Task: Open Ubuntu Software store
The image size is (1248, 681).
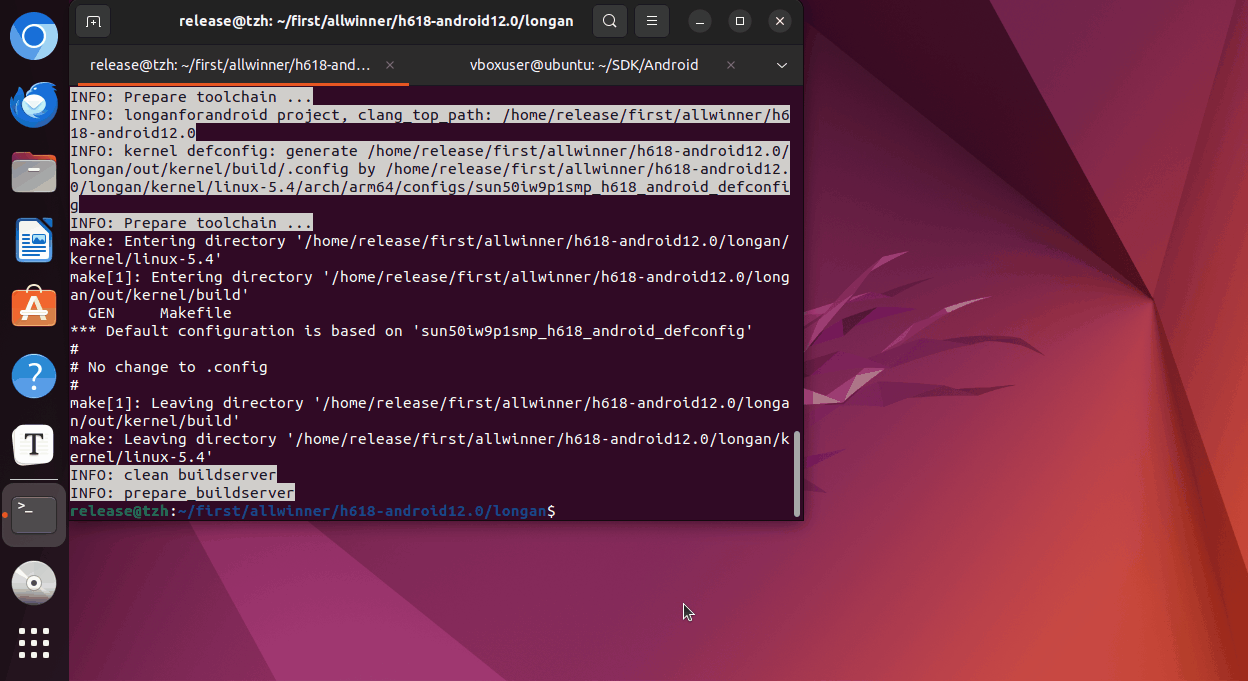Action: 34,307
